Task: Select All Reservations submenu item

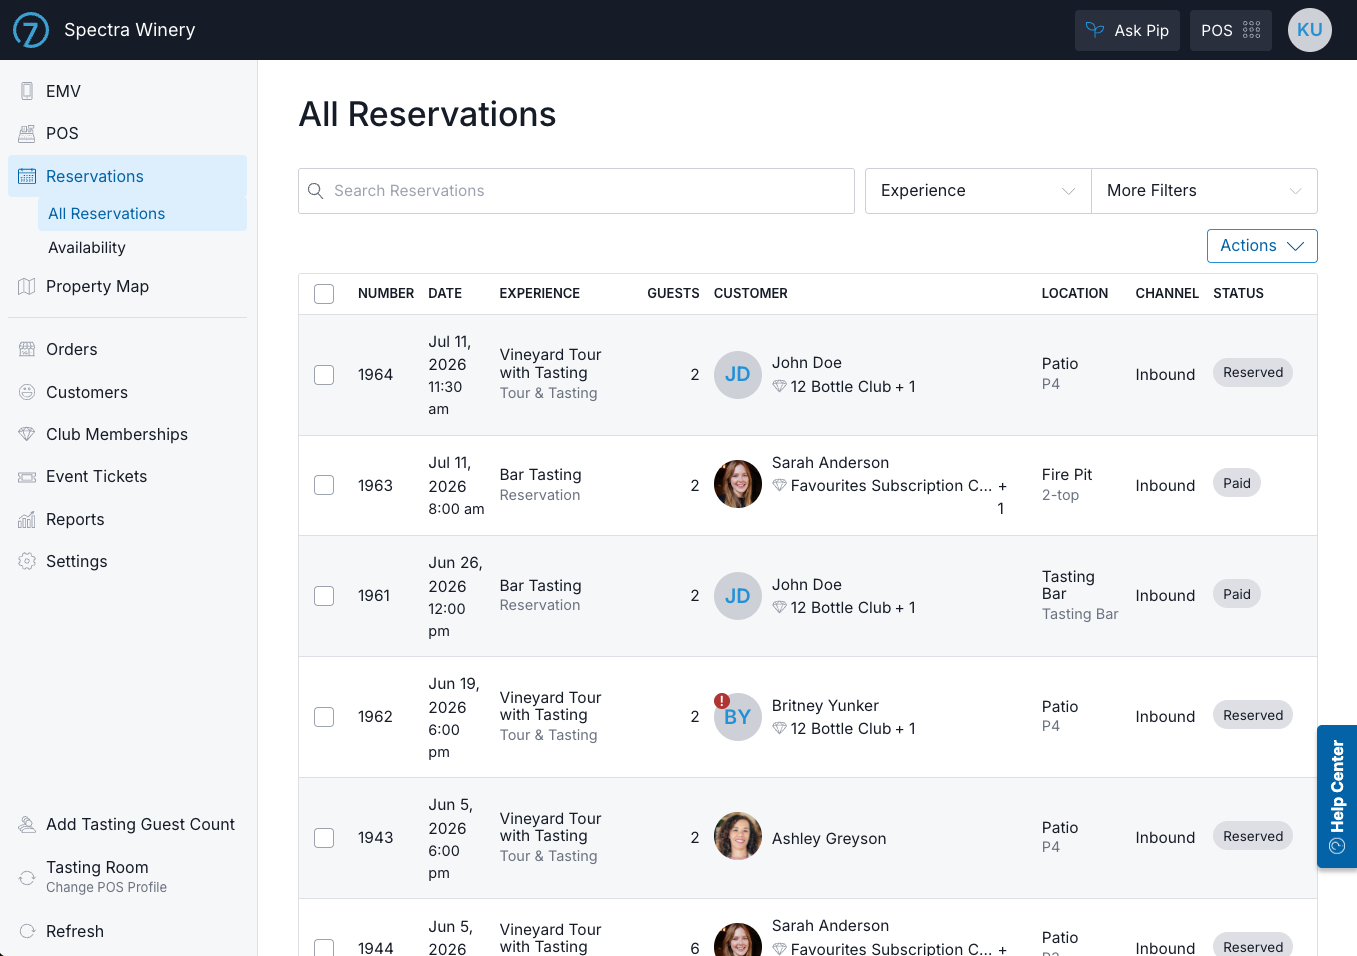Action: tap(142, 214)
